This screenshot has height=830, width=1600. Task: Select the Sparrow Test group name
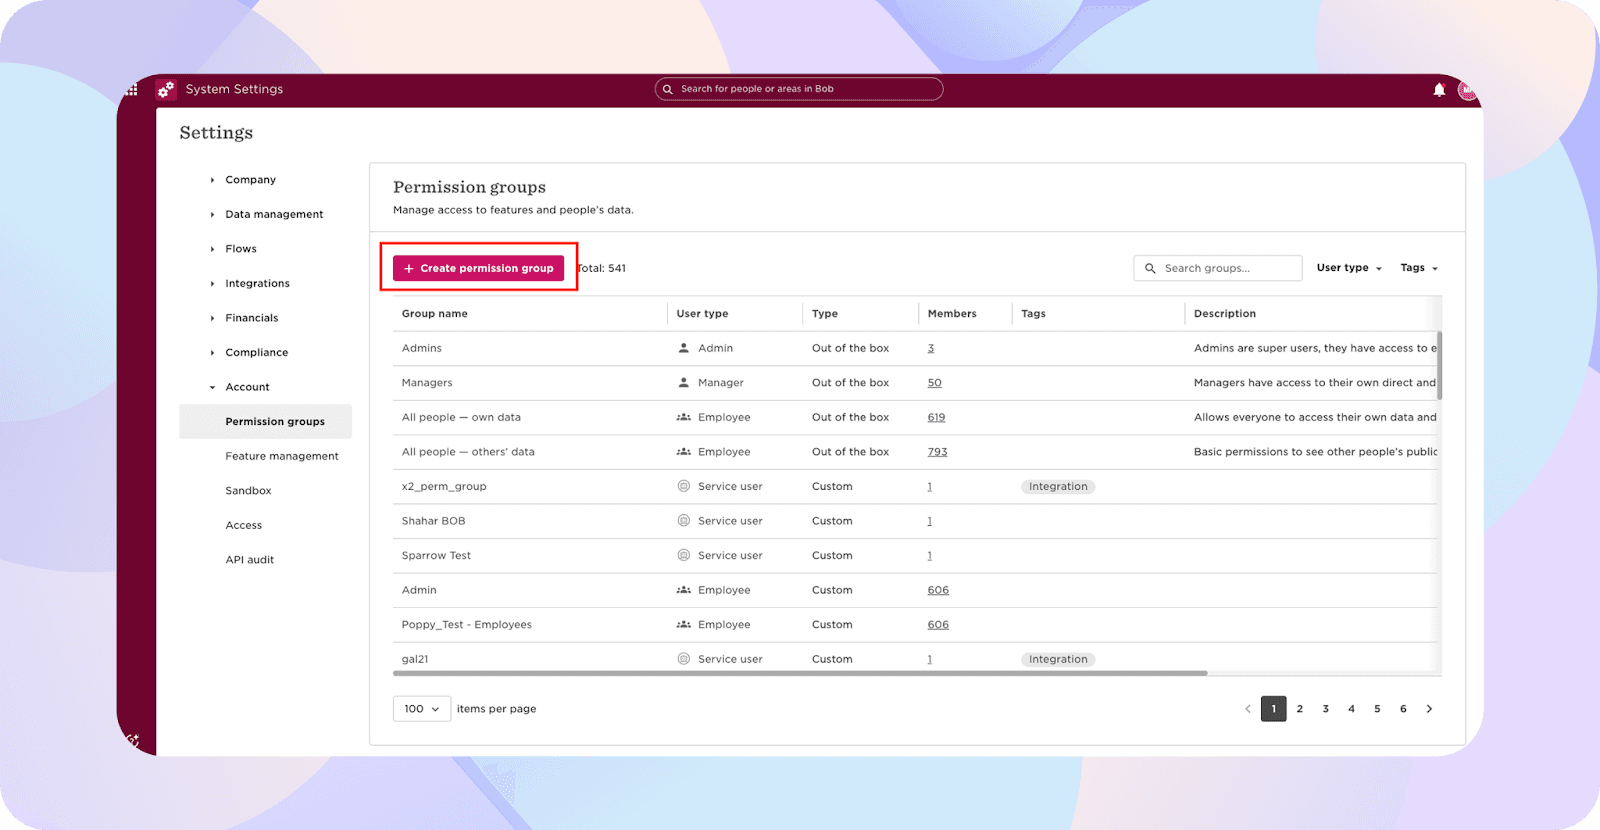pos(436,556)
